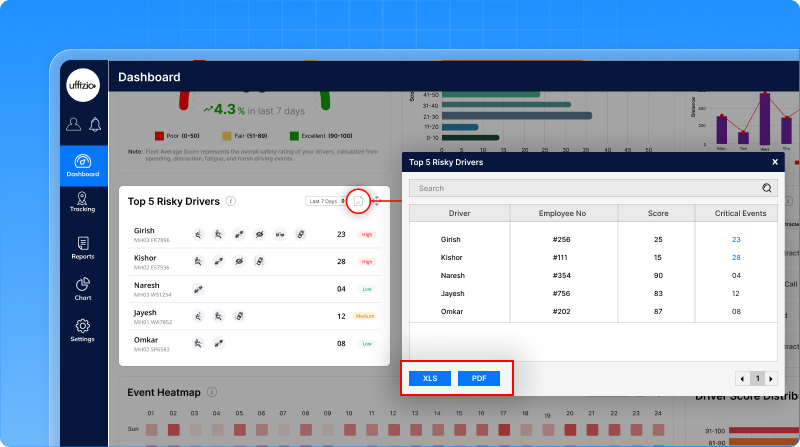Viewport: 800px width, 447px height.
Task: Open the Reports section
Action: pyautogui.click(x=83, y=248)
